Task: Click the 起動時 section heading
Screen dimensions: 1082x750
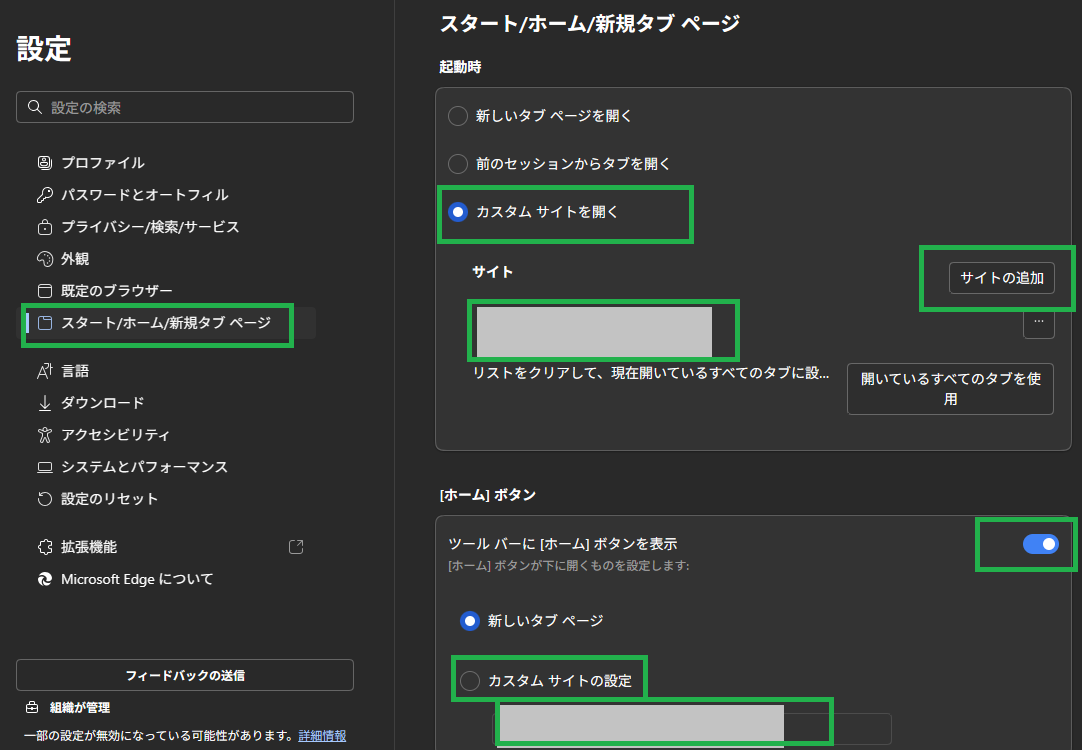Action: point(460,67)
